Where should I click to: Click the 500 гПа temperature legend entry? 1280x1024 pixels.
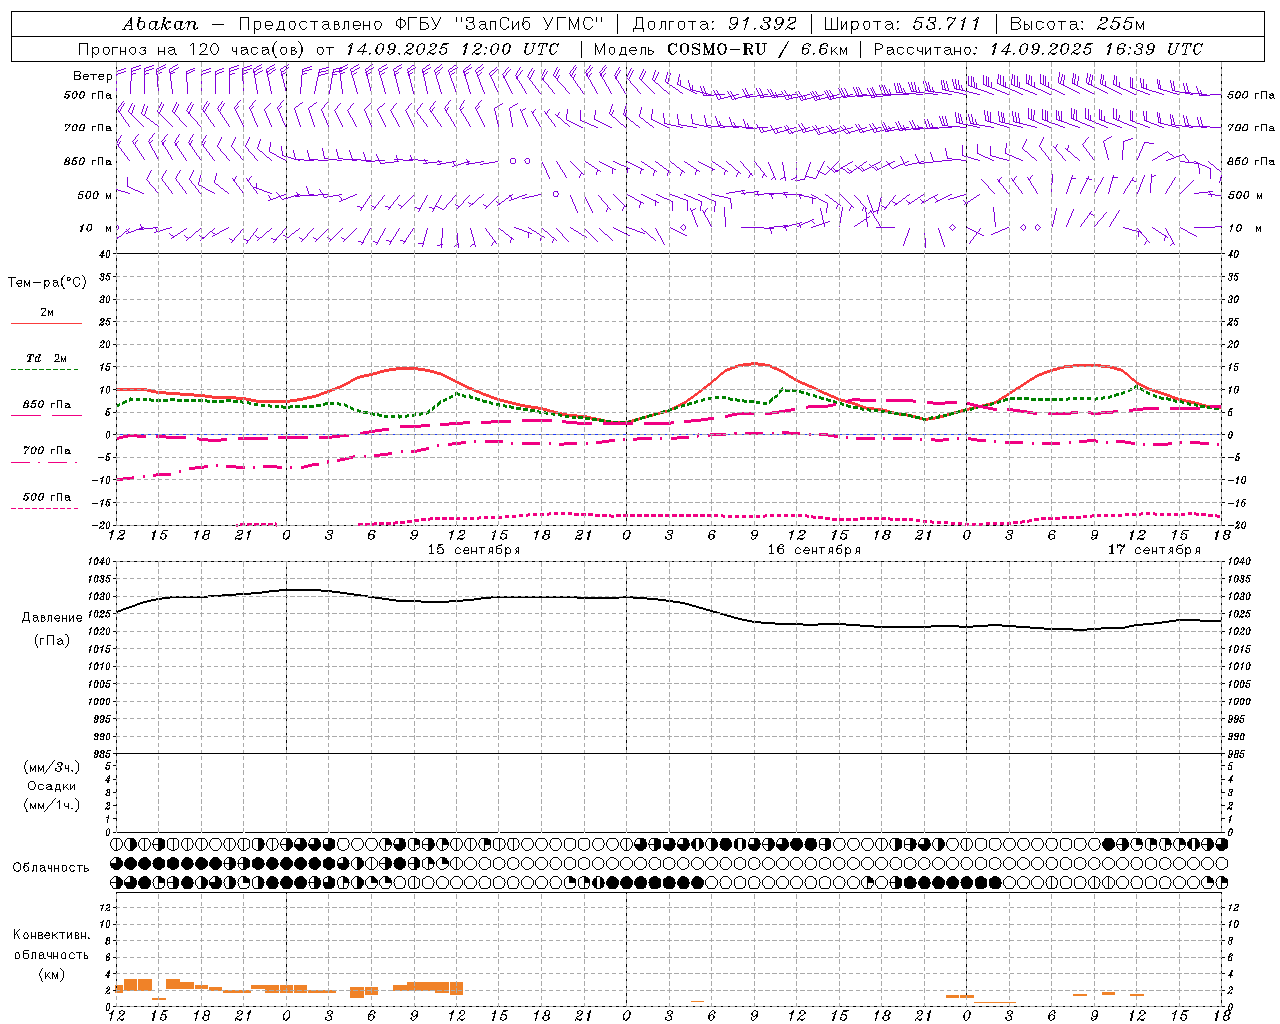tap(47, 497)
